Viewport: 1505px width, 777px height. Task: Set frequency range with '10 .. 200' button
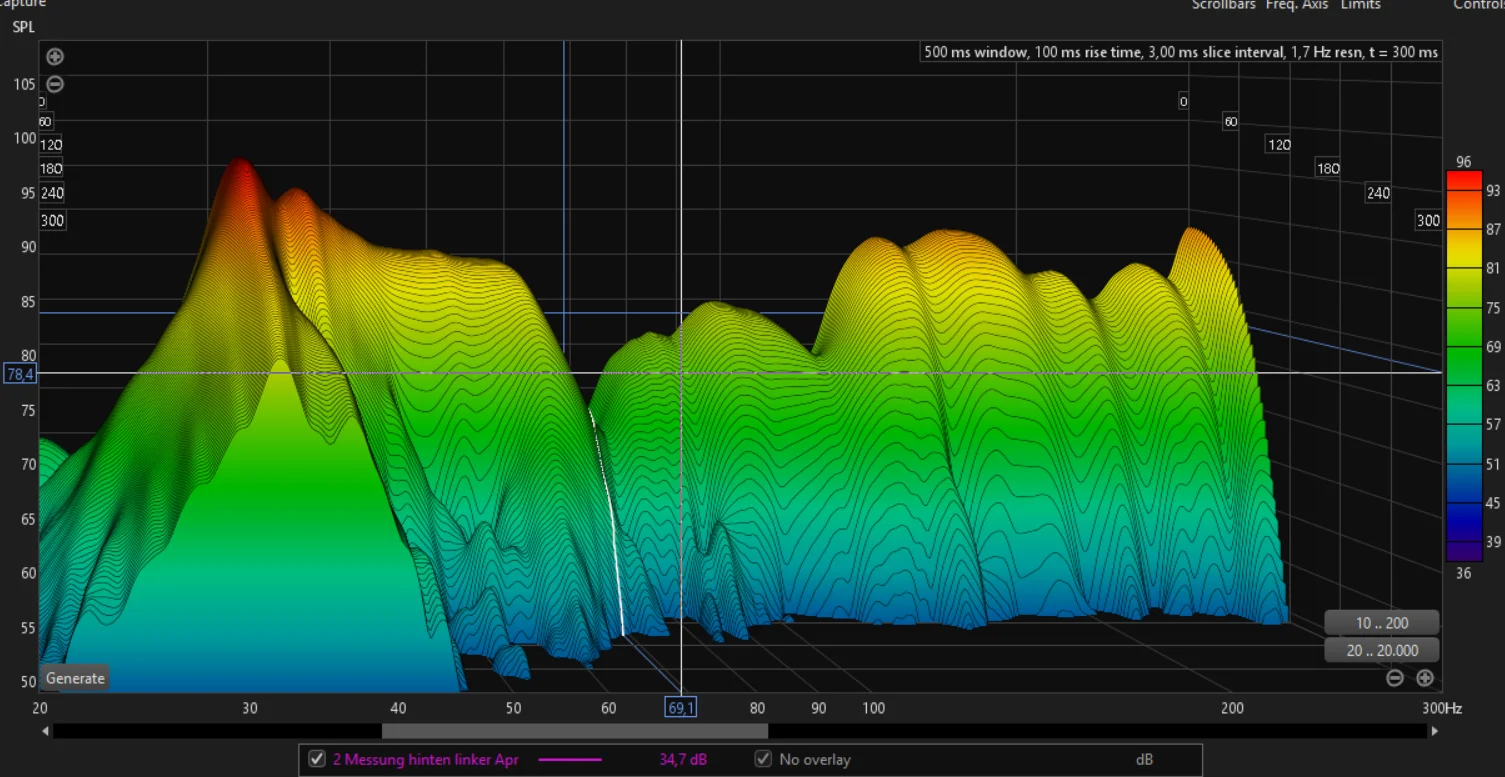[1382, 623]
